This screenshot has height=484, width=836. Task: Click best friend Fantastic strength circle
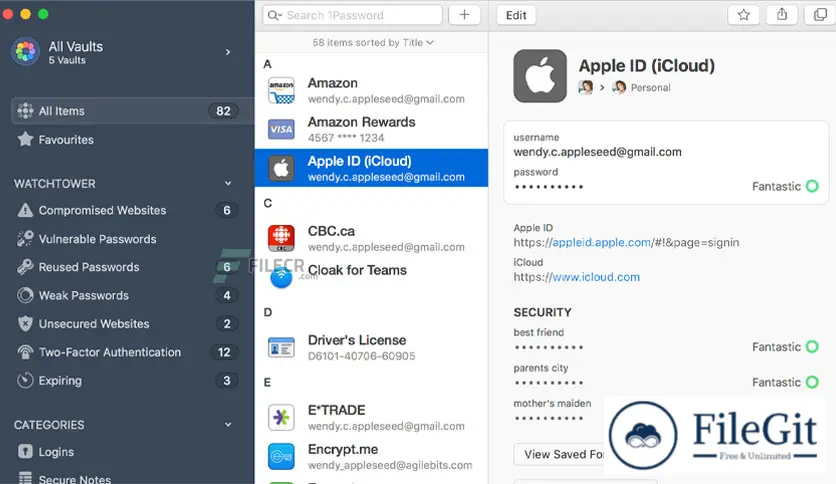click(x=812, y=346)
